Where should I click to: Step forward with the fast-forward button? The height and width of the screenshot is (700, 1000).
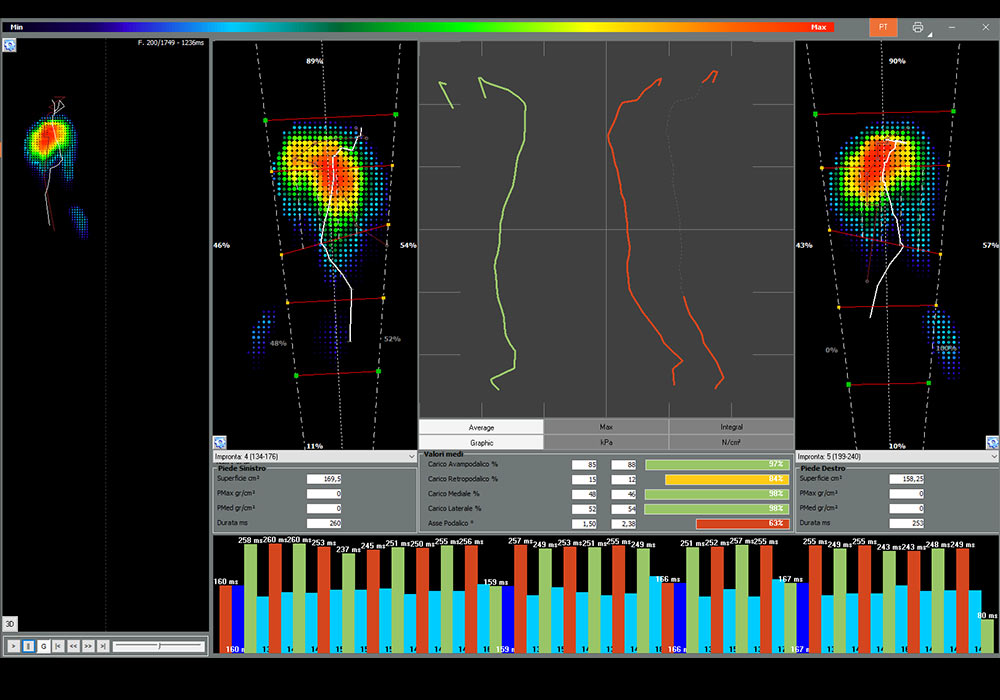coord(88,646)
